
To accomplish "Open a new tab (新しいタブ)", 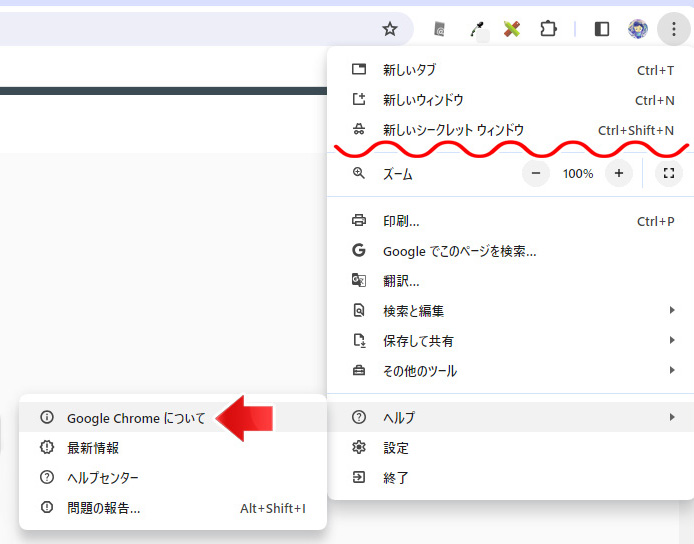I will coord(511,70).
